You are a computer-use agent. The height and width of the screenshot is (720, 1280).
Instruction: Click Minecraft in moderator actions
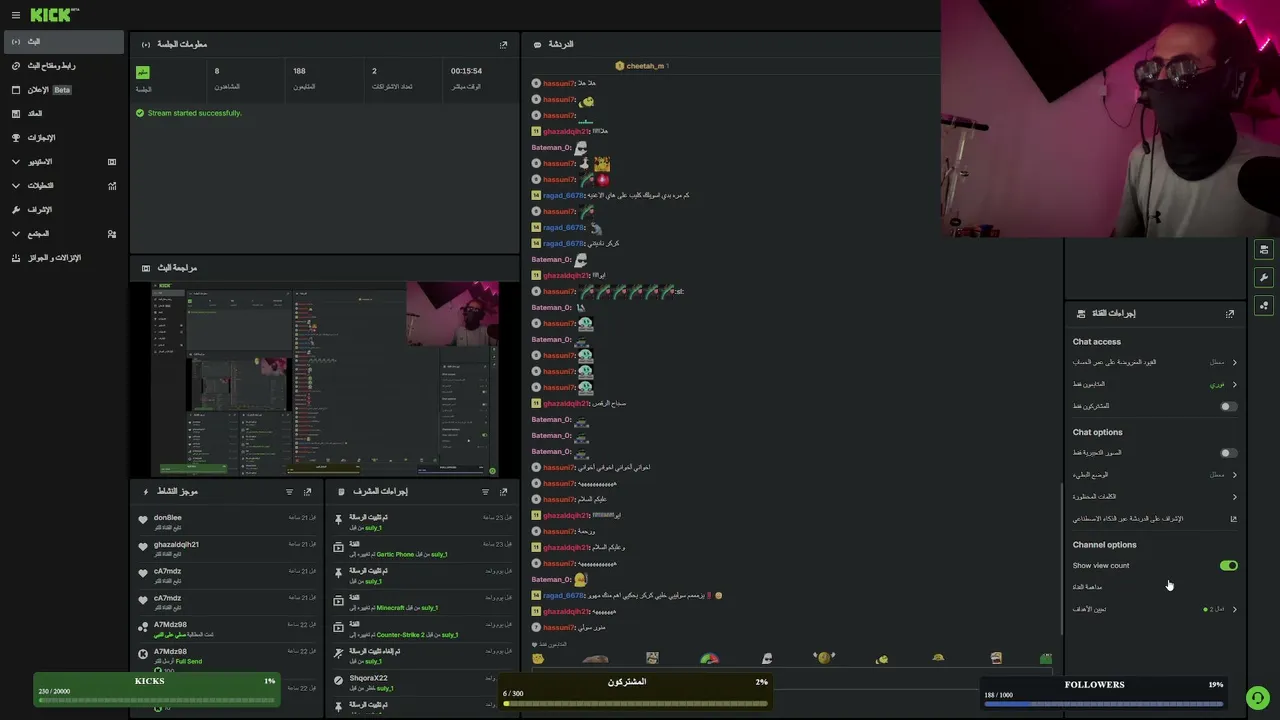coord(390,608)
